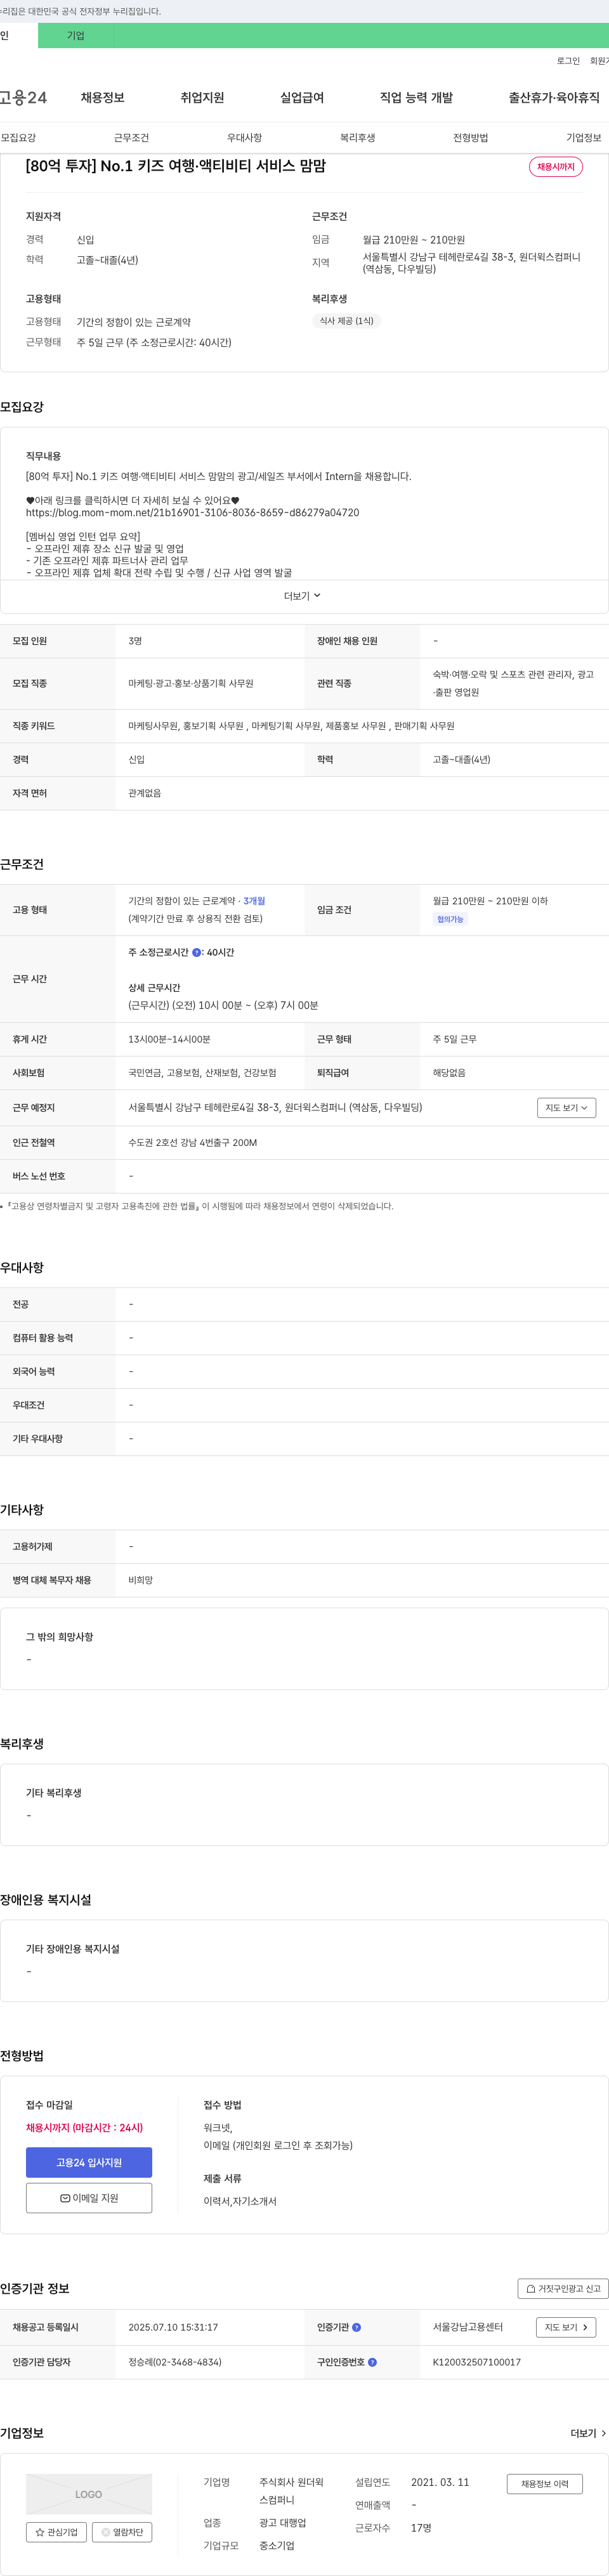Jump to 우대사항 section tab

(244, 138)
